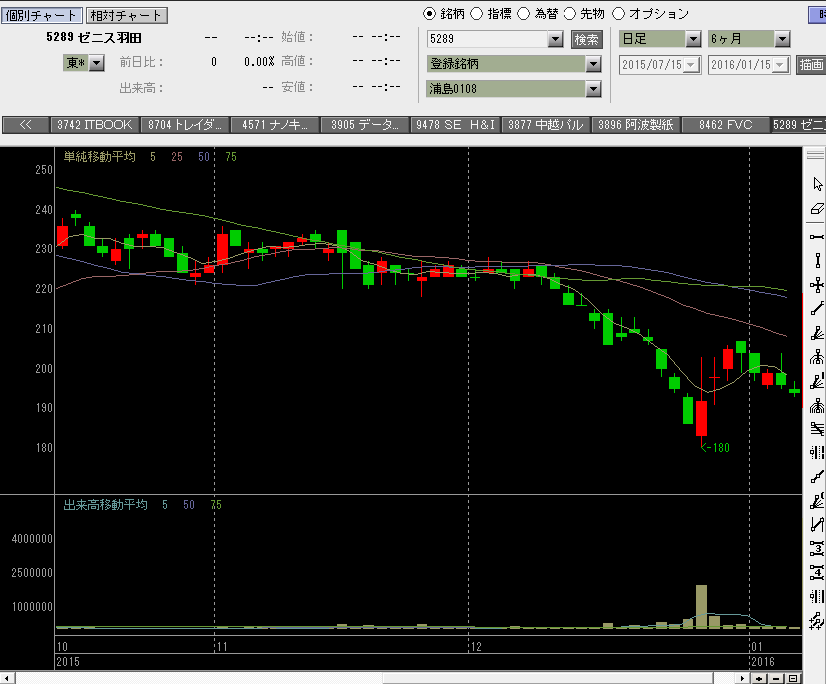Select the オプション radio button

pyautogui.click(x=618, y=14)
